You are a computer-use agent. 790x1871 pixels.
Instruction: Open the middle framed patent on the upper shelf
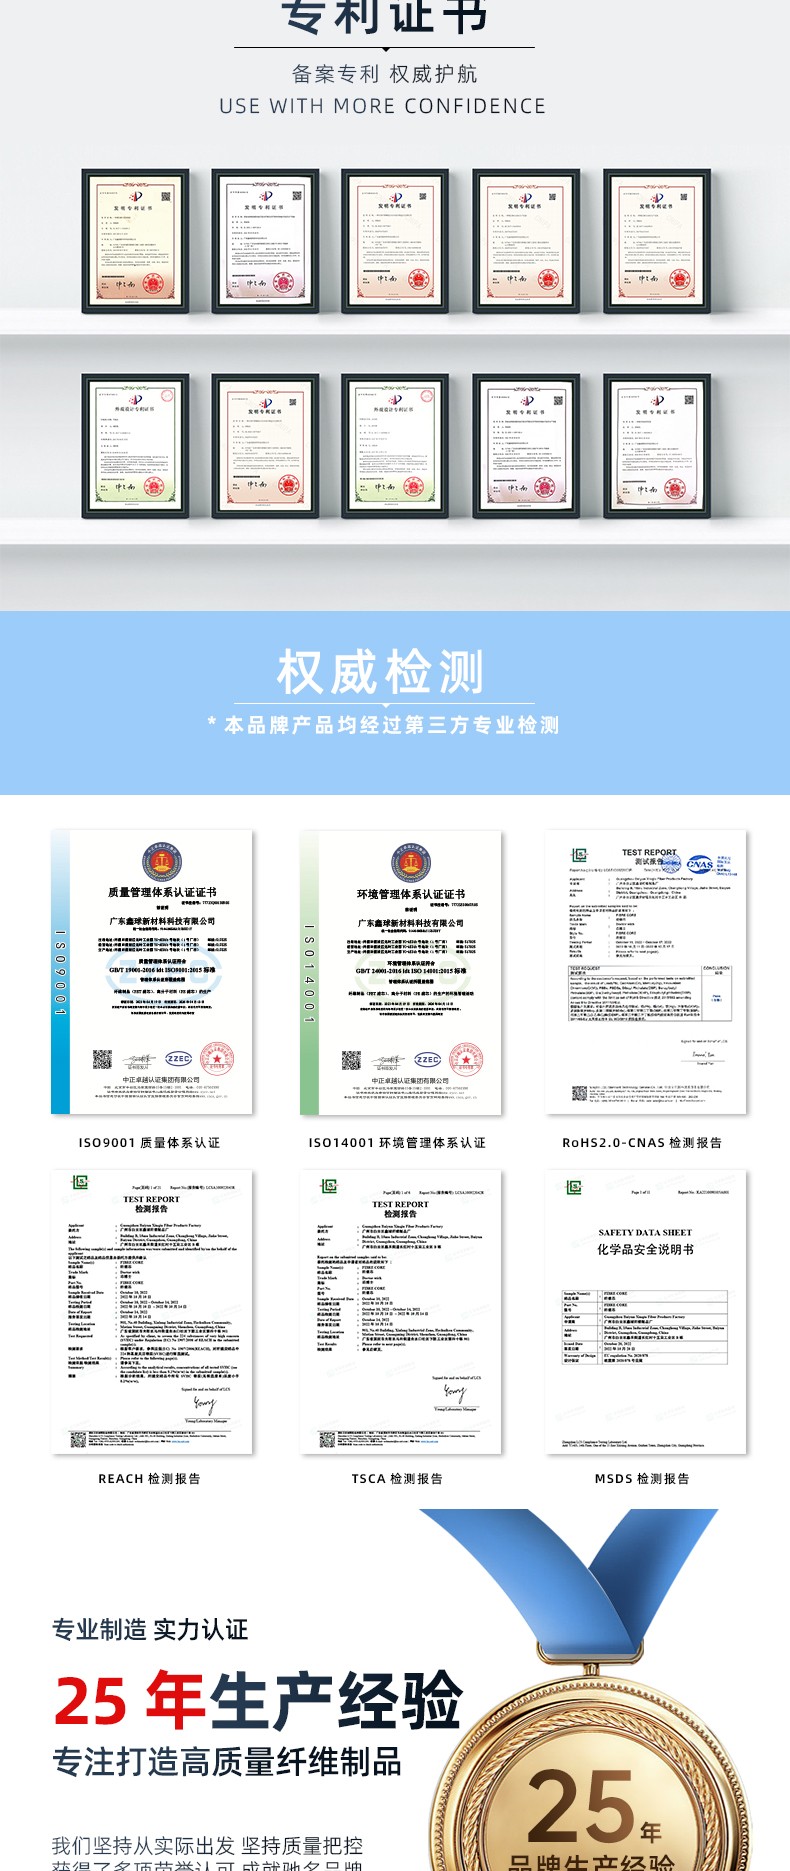click(x=395, y=241)
